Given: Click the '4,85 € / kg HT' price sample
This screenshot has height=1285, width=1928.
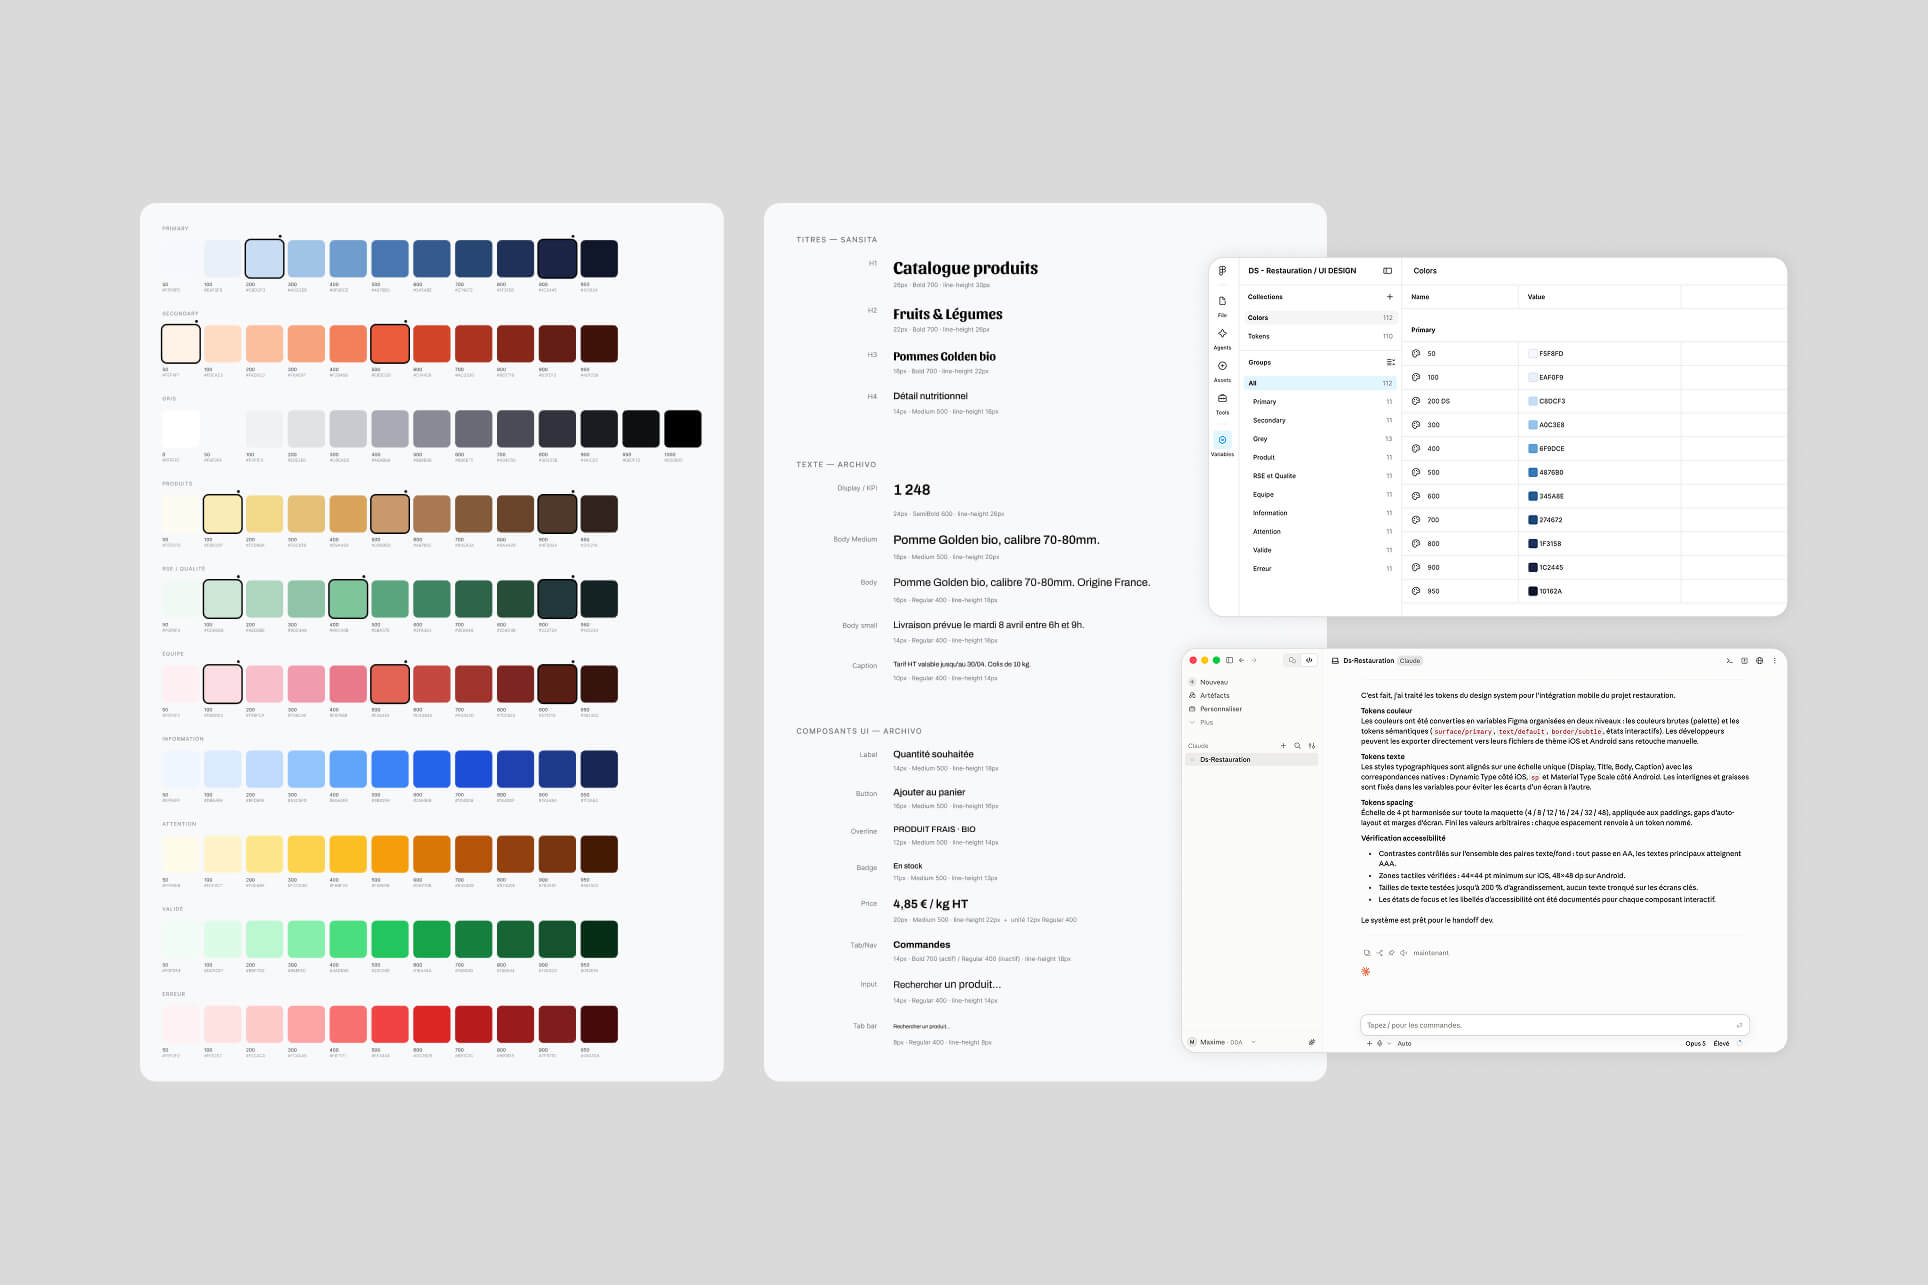Looking at the screenshot, I should [x=930, y=904].
